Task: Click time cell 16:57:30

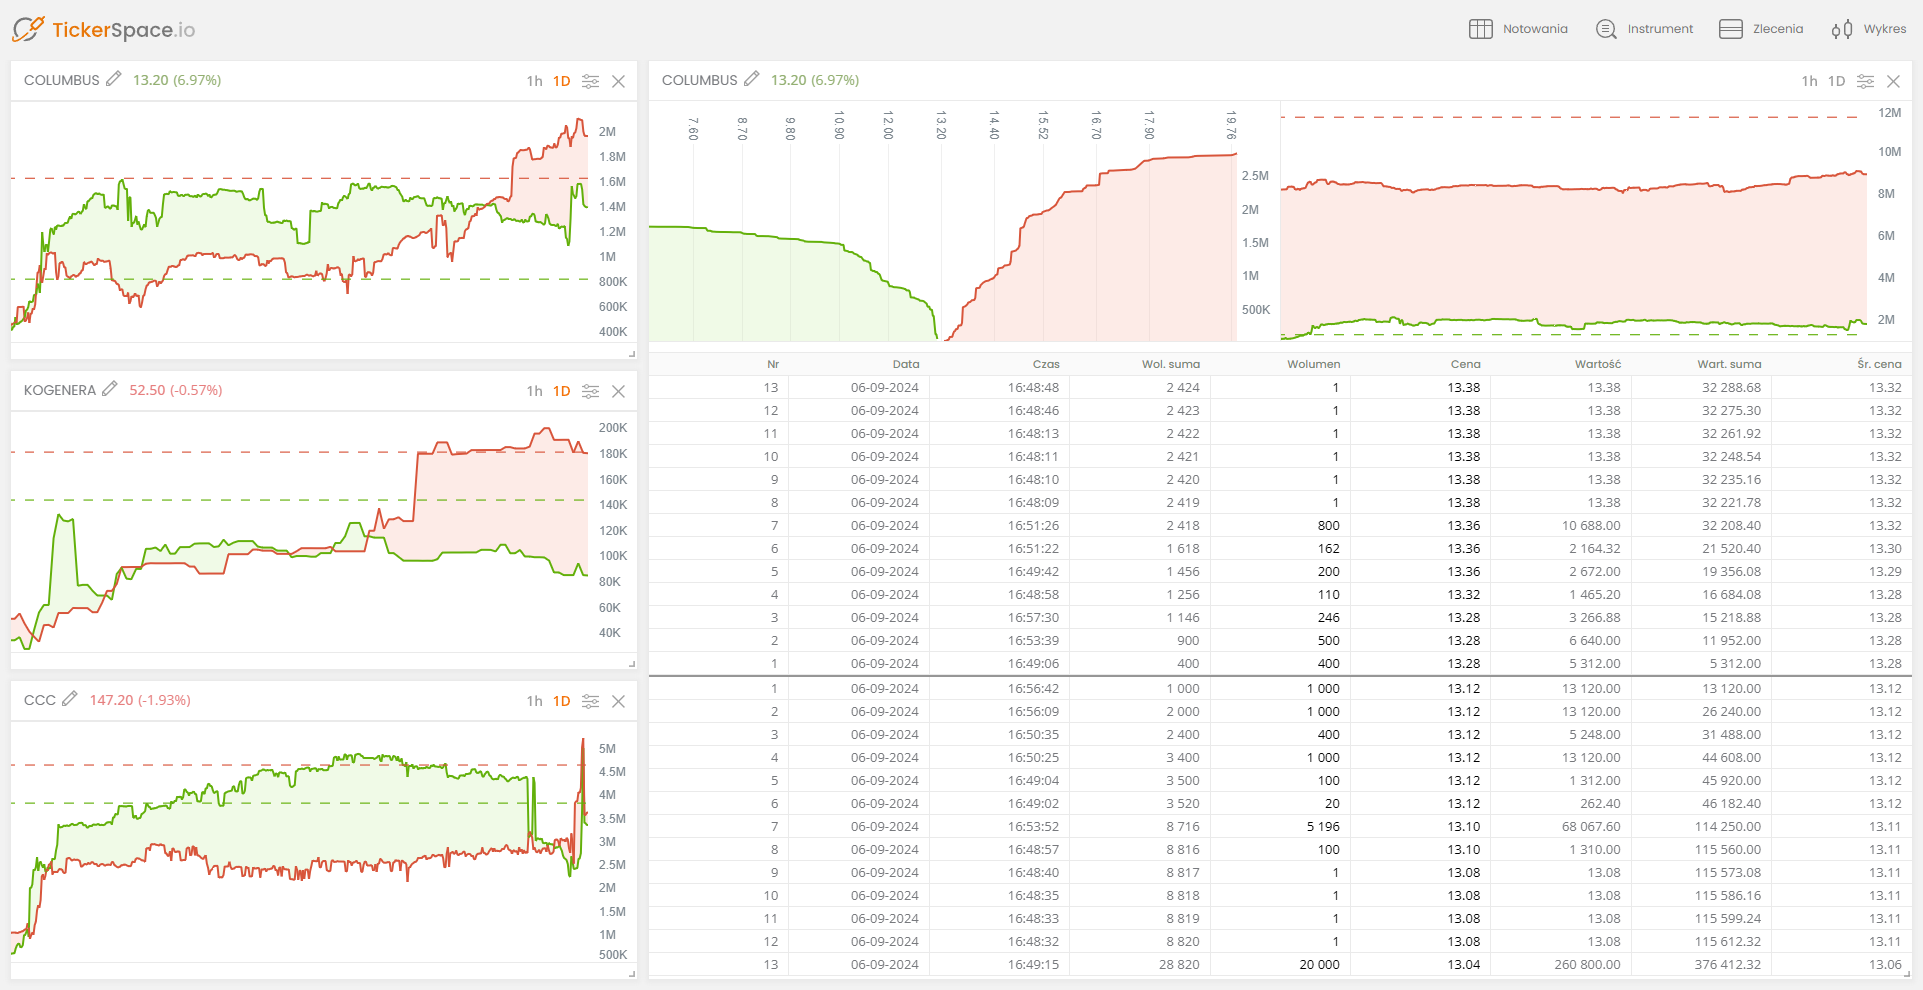Action: coord(1033,617)
